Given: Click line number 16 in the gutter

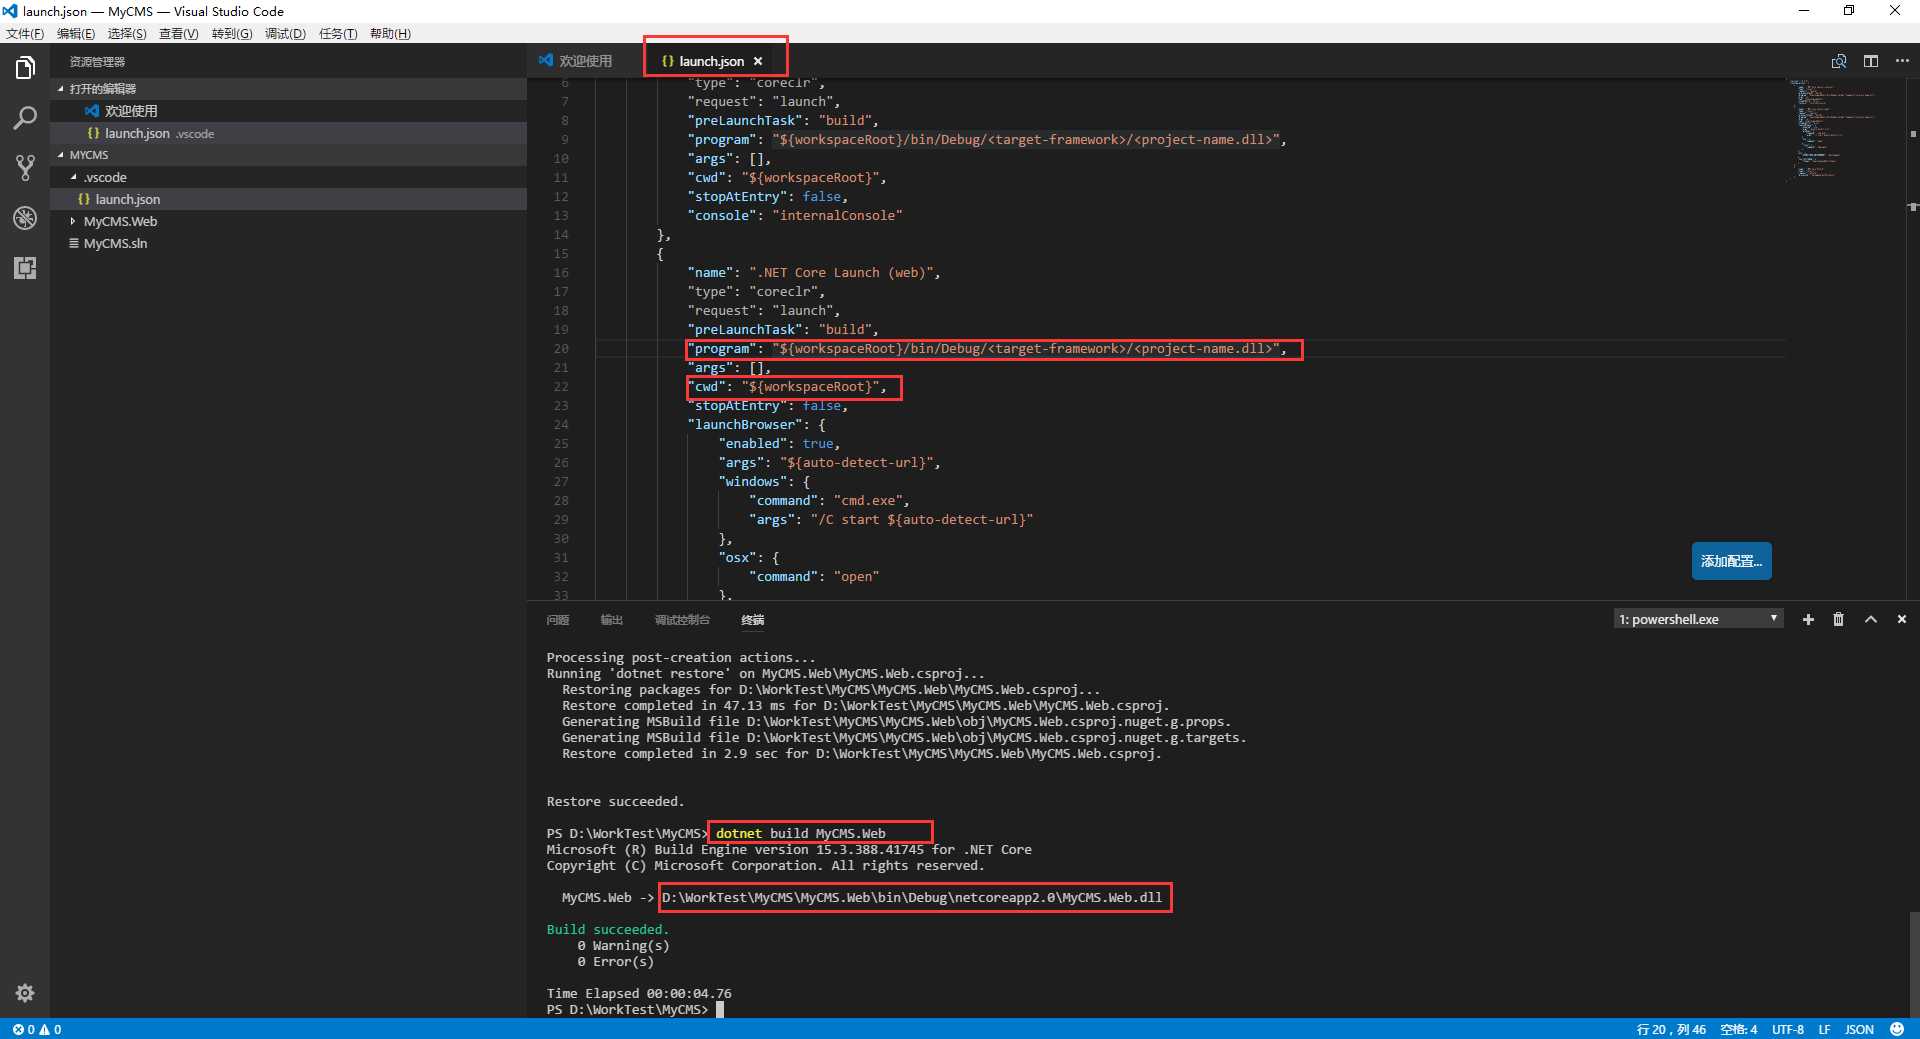Looking at the screenshot, I should 561,273.
